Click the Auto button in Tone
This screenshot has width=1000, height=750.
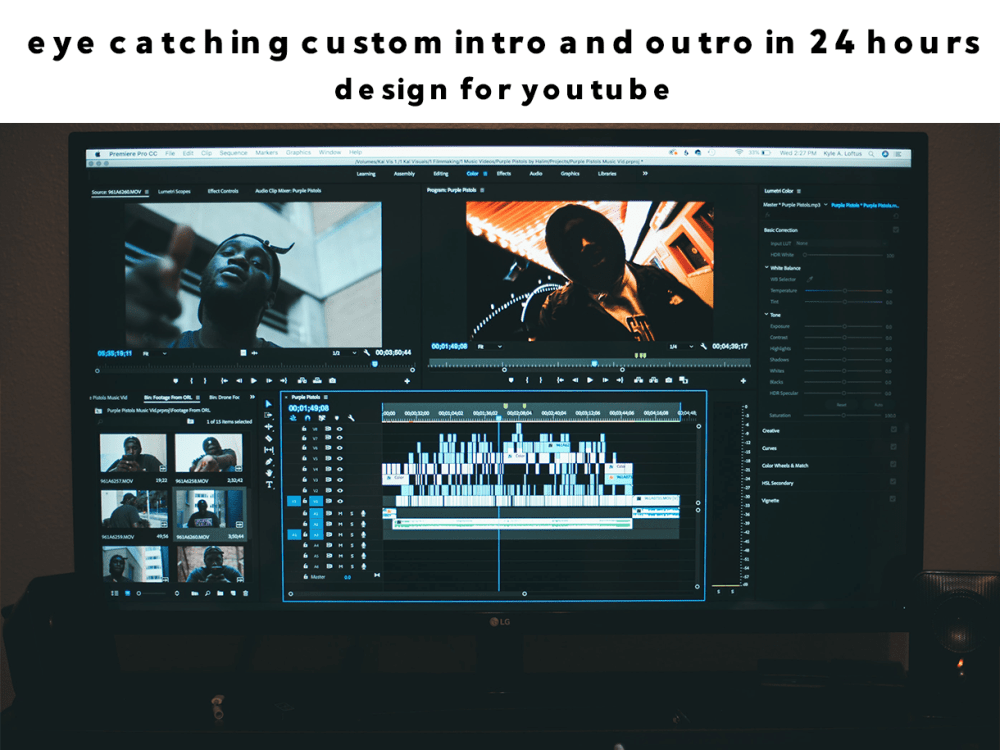point(878,405)
